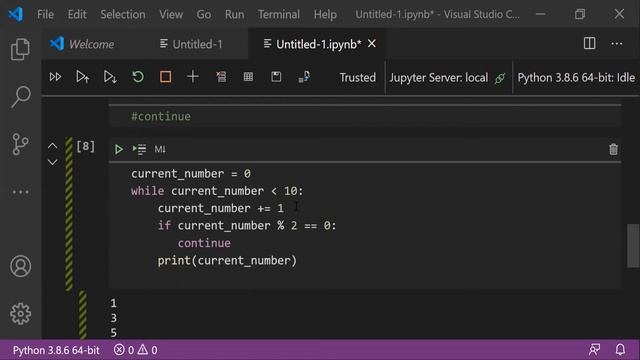Restore down the VS Code window

click(580, 14)
